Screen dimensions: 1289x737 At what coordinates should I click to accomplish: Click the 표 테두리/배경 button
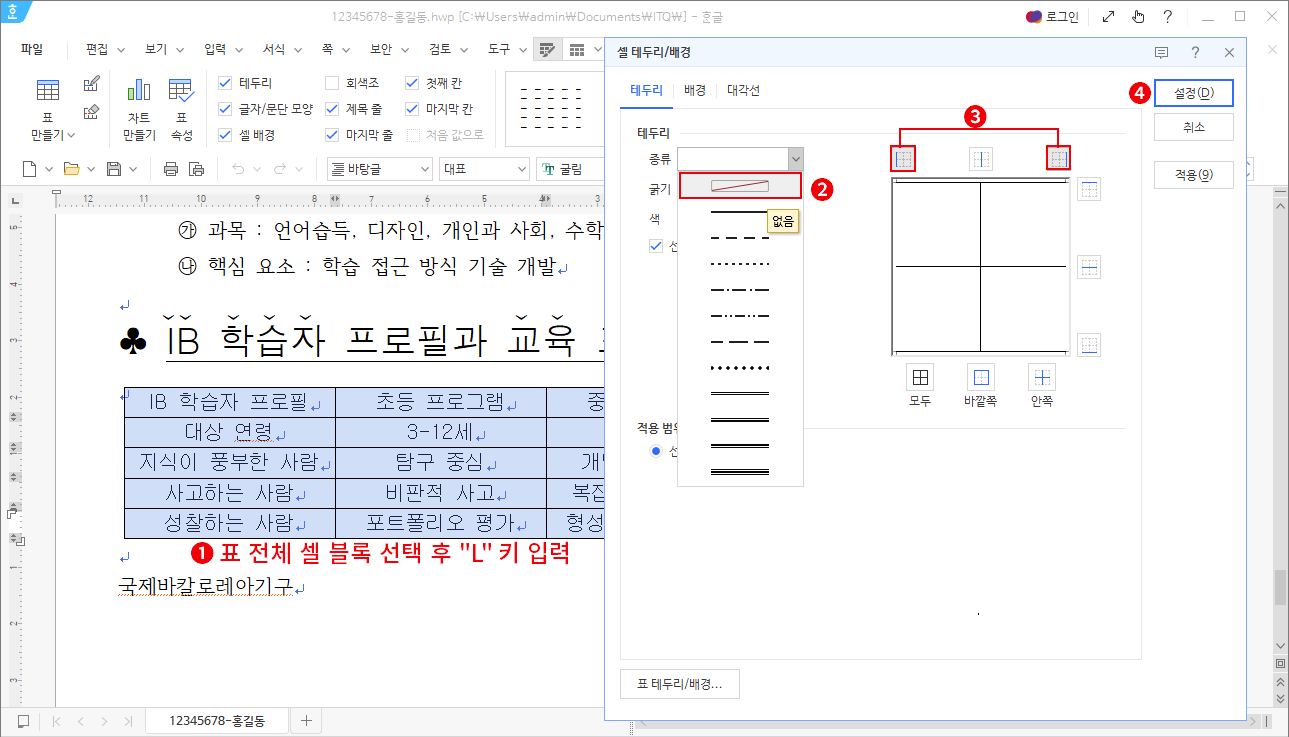(679, 684)
